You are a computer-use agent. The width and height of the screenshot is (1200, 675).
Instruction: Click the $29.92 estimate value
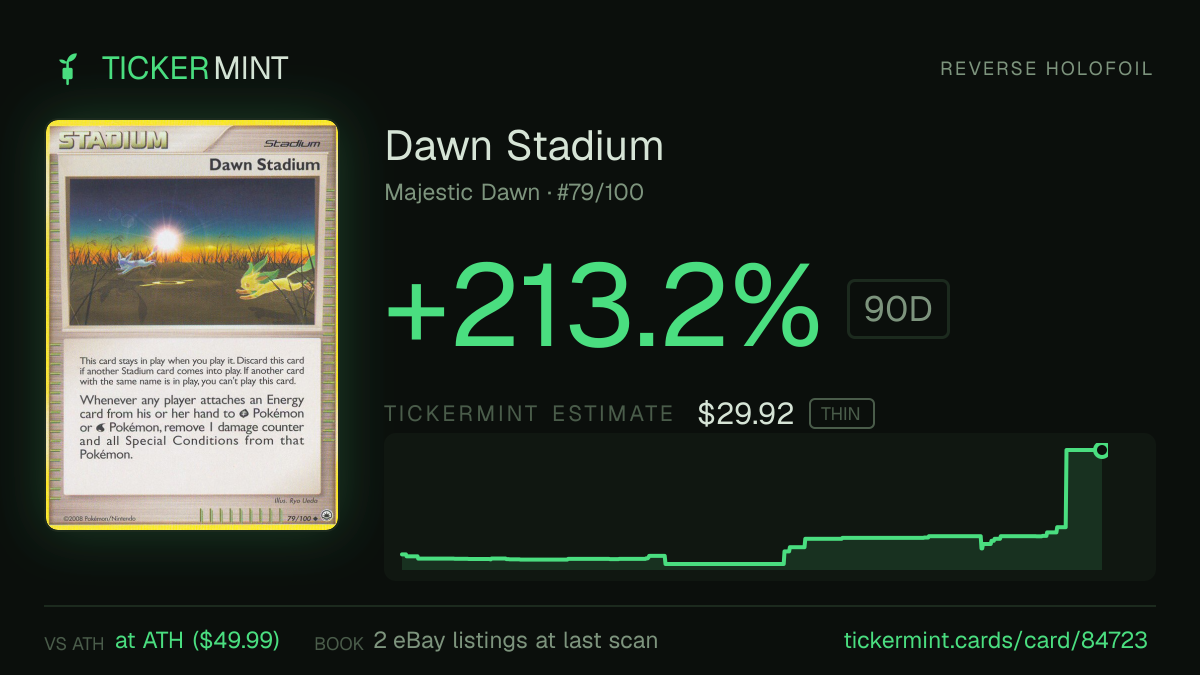[x=746, y=414]
